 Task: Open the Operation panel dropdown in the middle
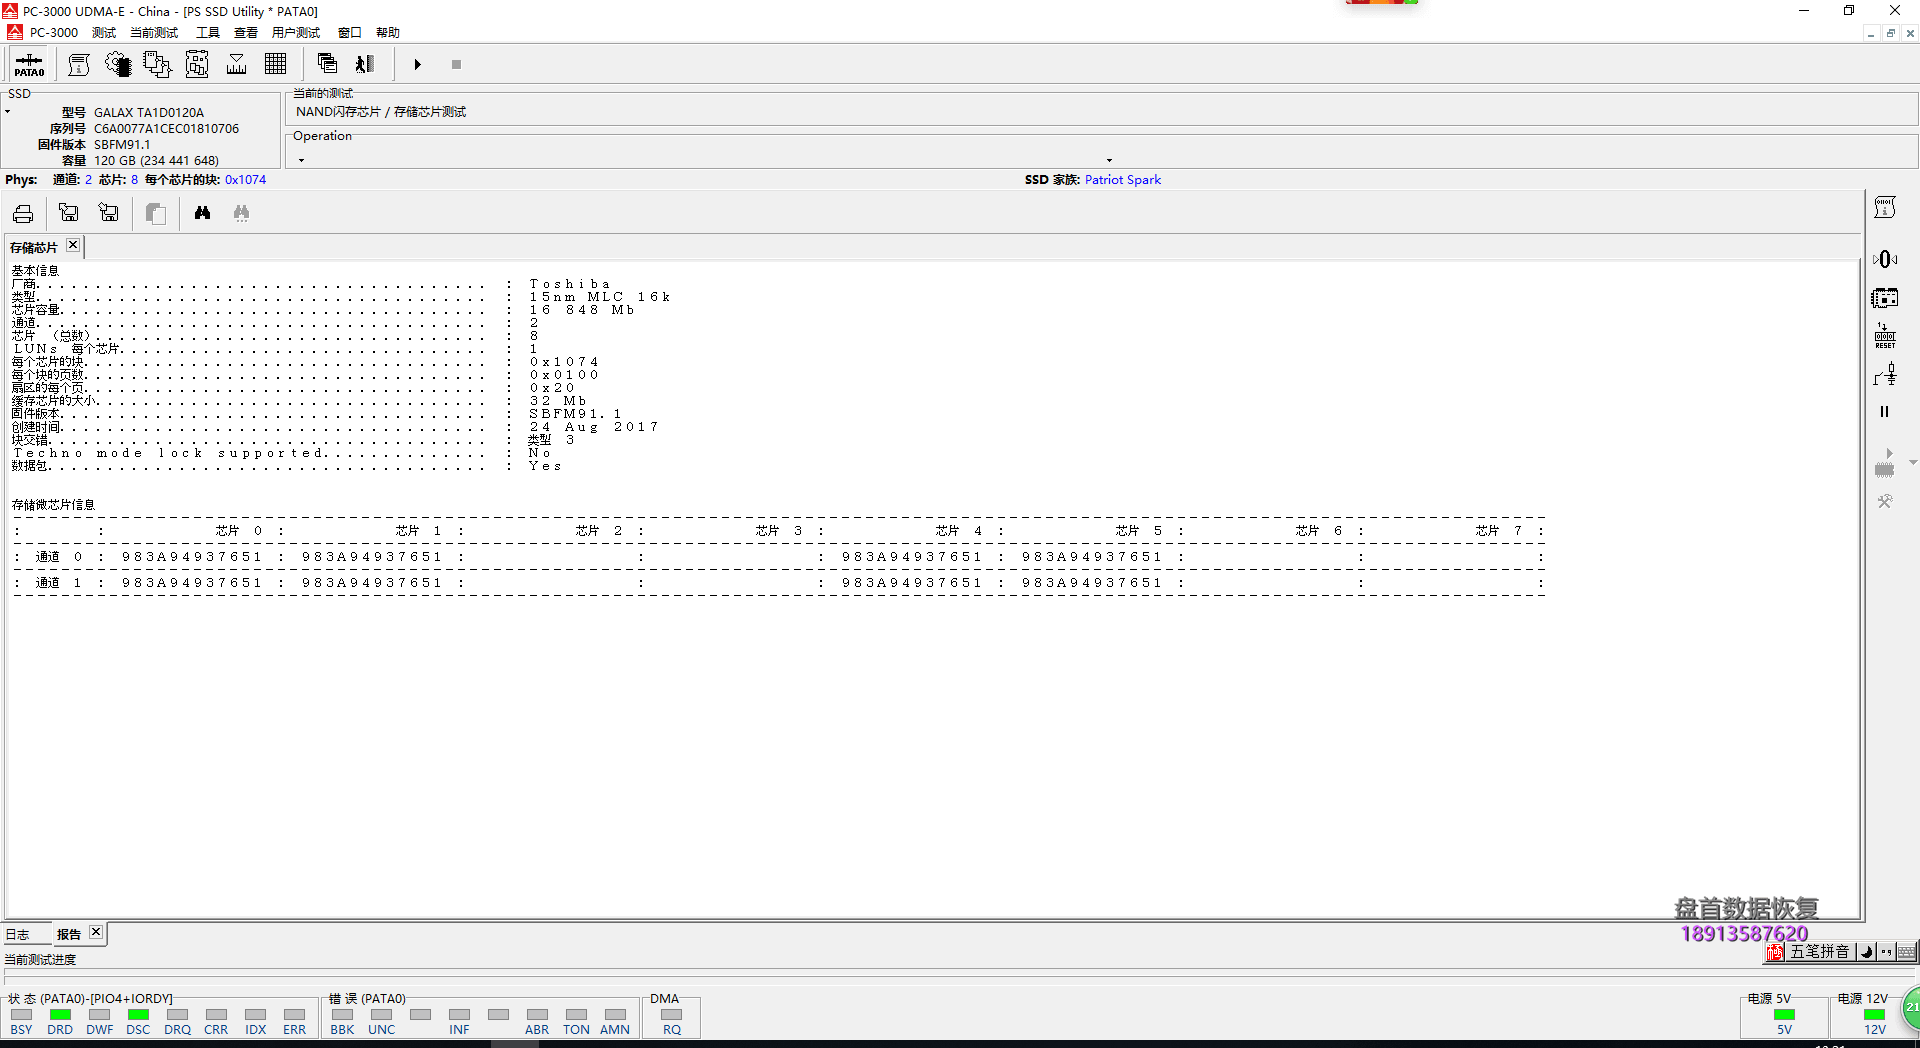[x=1109, y=160]
